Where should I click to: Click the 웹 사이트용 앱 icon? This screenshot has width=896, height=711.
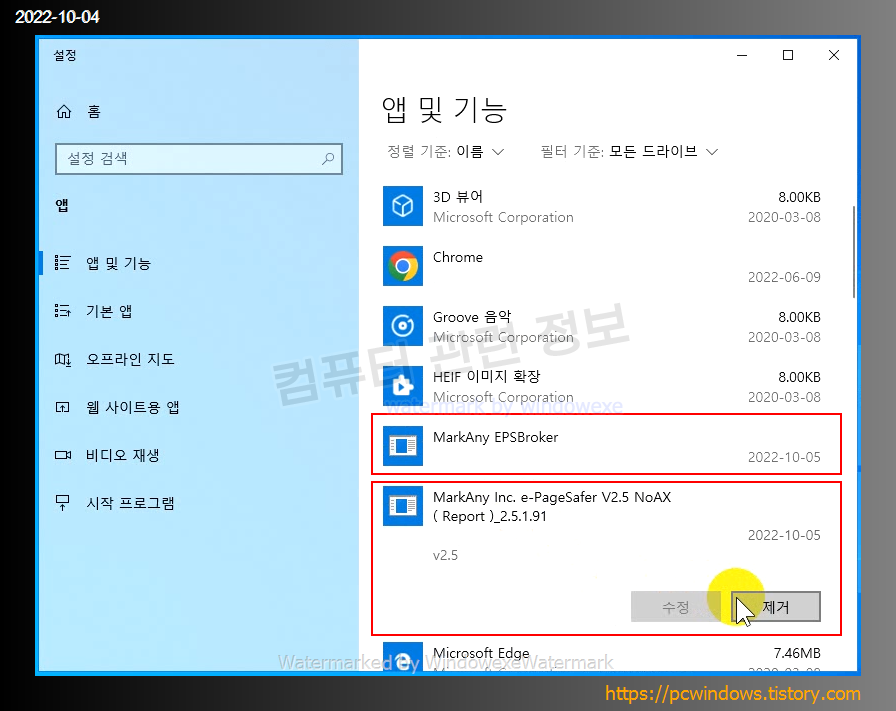tap(62, 407)
